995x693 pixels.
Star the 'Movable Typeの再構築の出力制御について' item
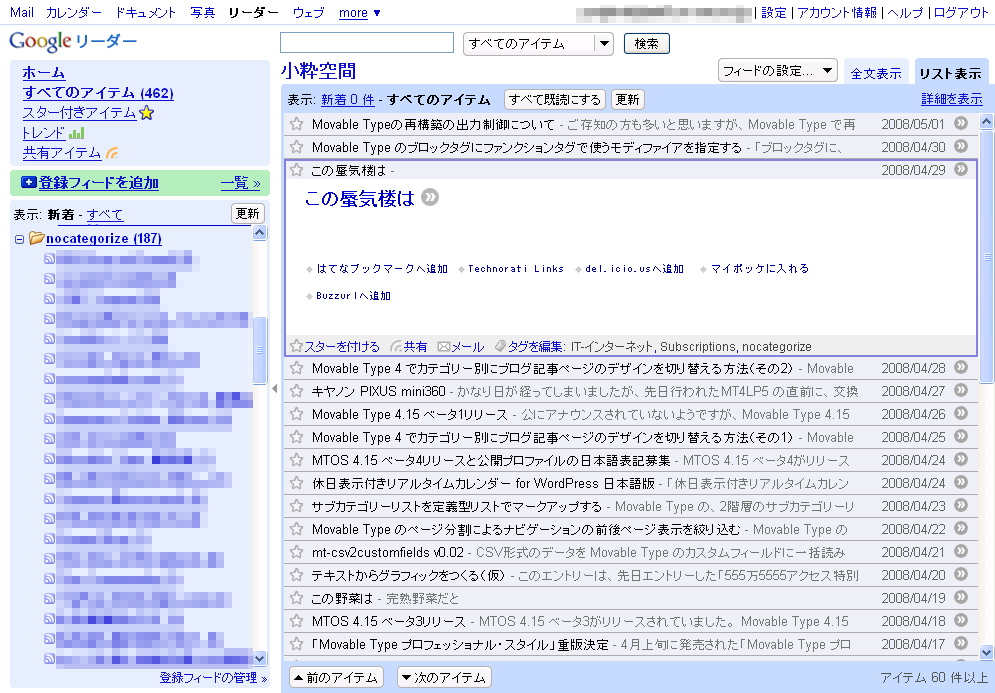296,124
